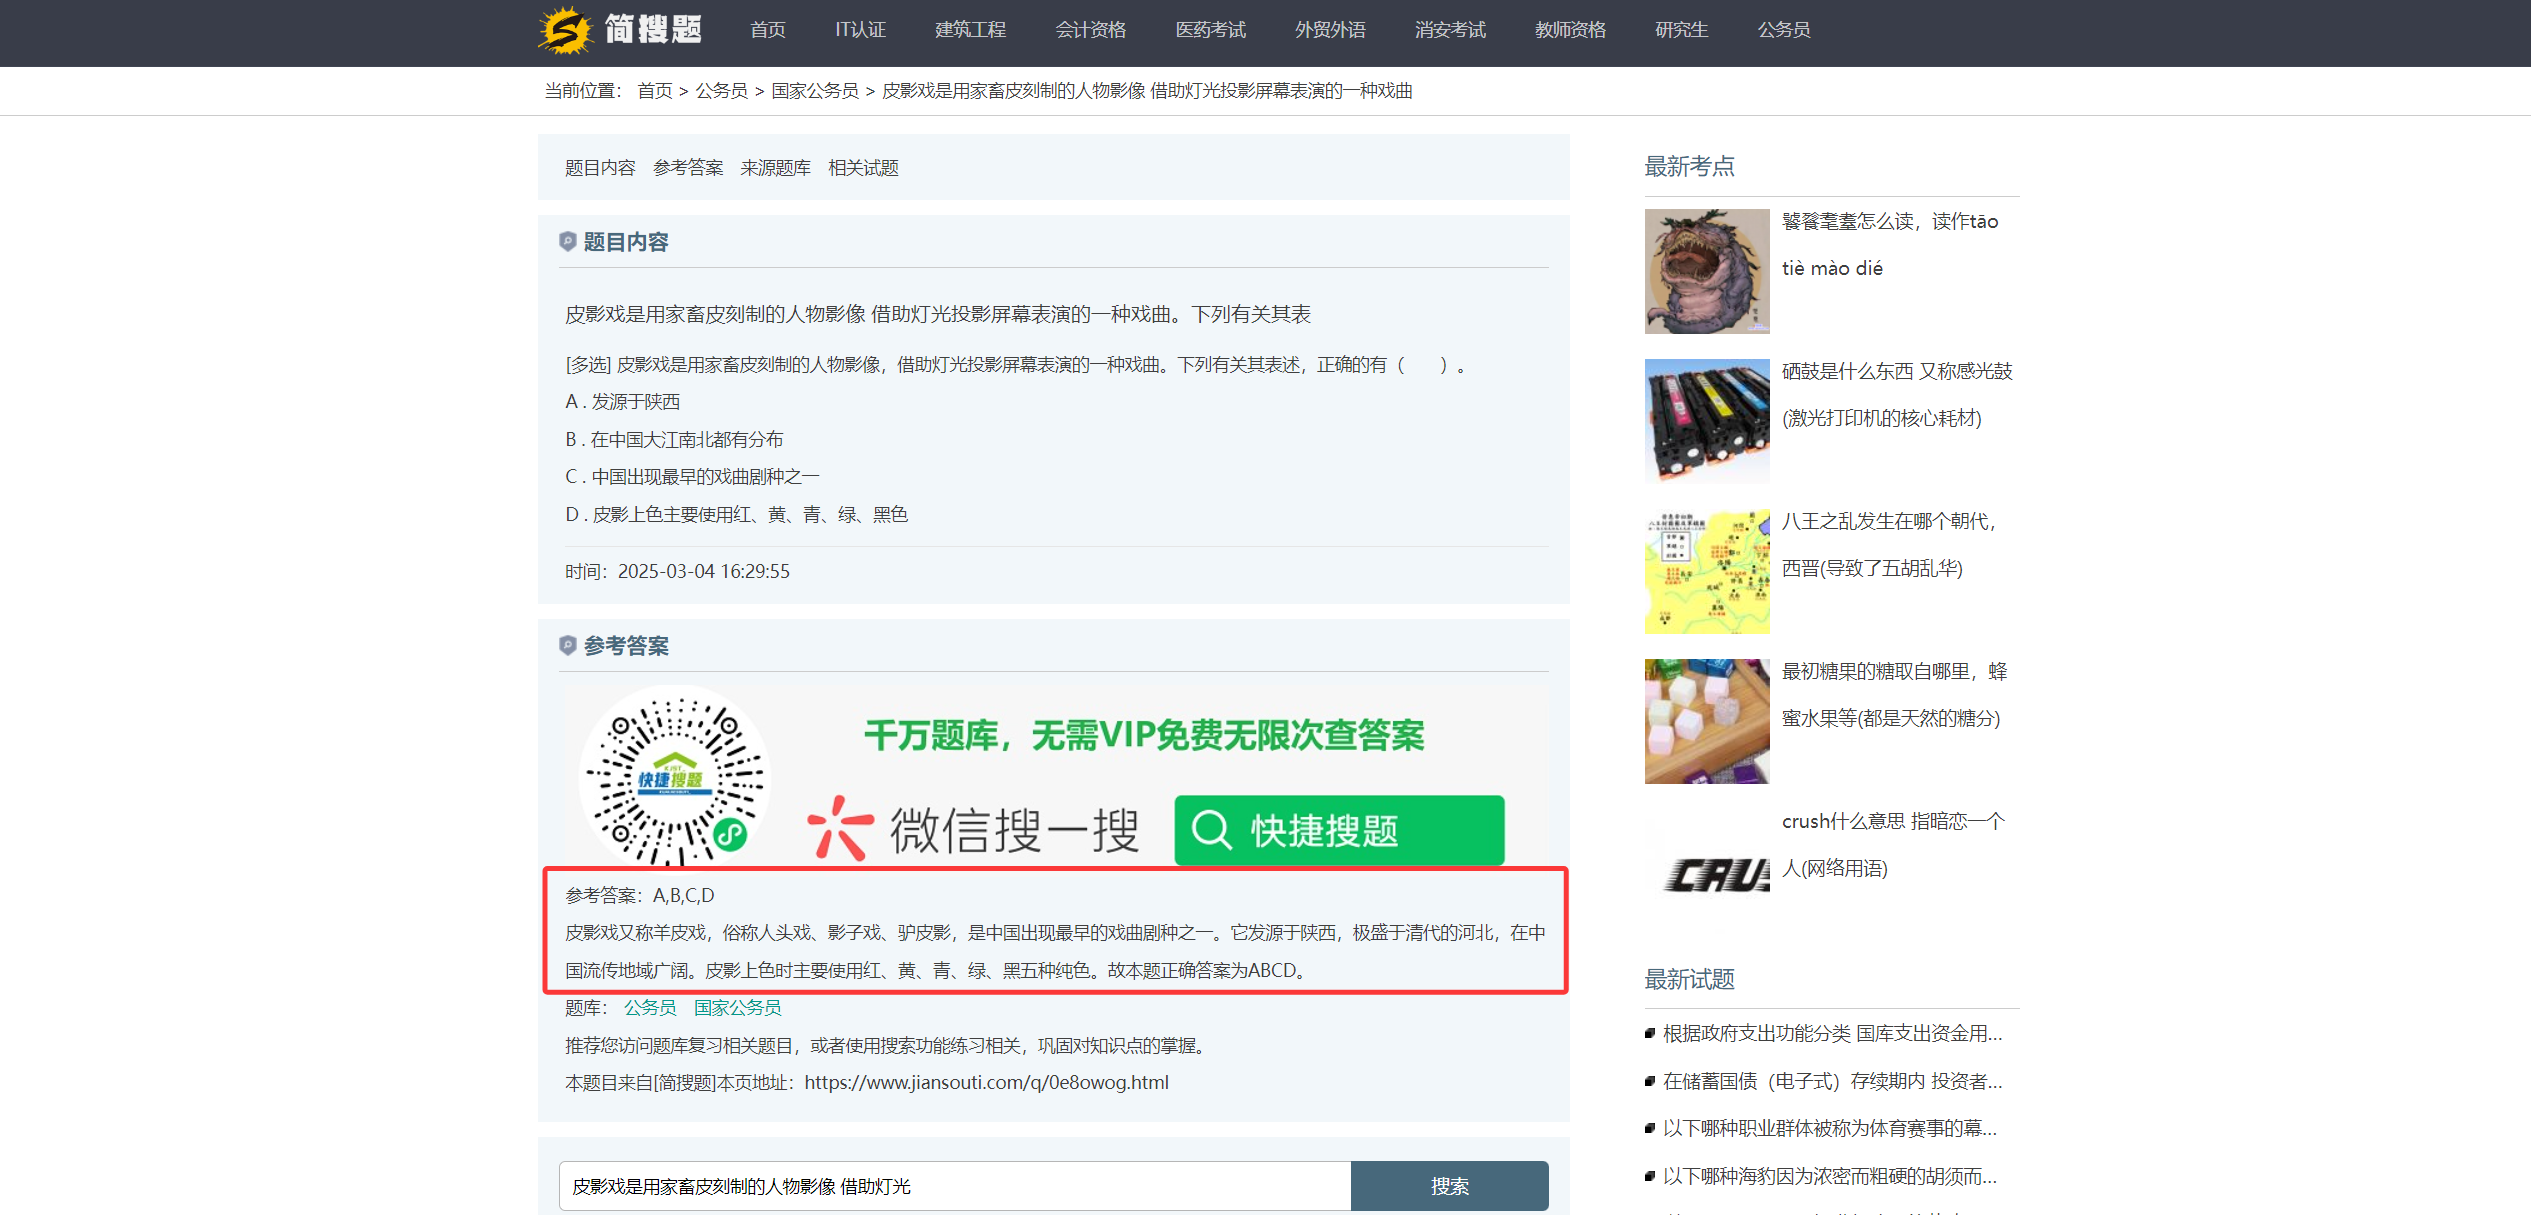Viewport: 2531px width, 1215px height.
Task: Click the bullet icon before 根据政府支出功能分类 item
Action: tap(1650, 1034)
